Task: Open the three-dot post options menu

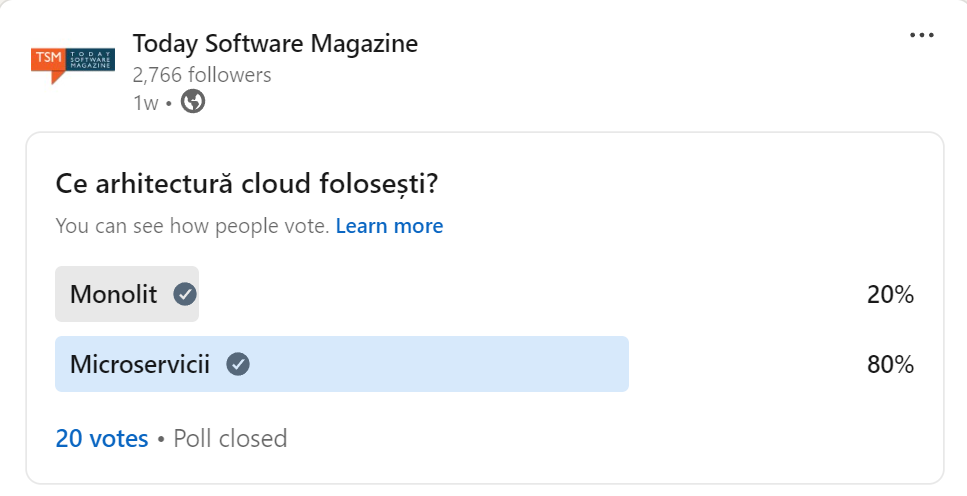Action: 921,35
